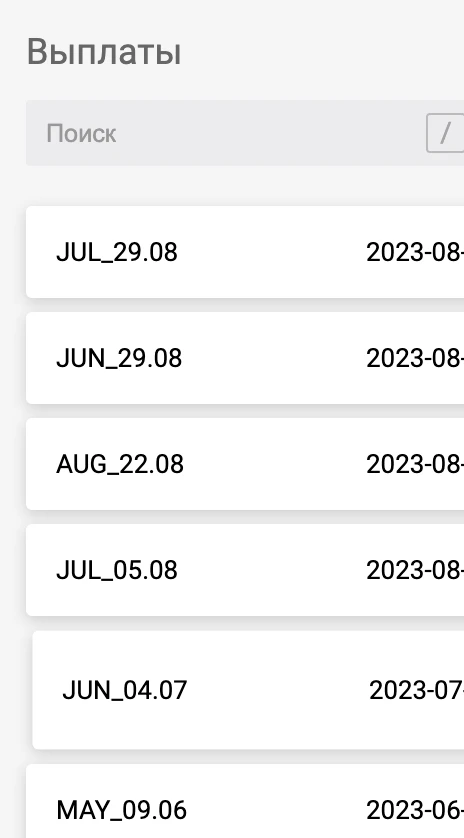Focus the Поиск search field
Screen dimensions: 464x838
(x=245, y=133)
